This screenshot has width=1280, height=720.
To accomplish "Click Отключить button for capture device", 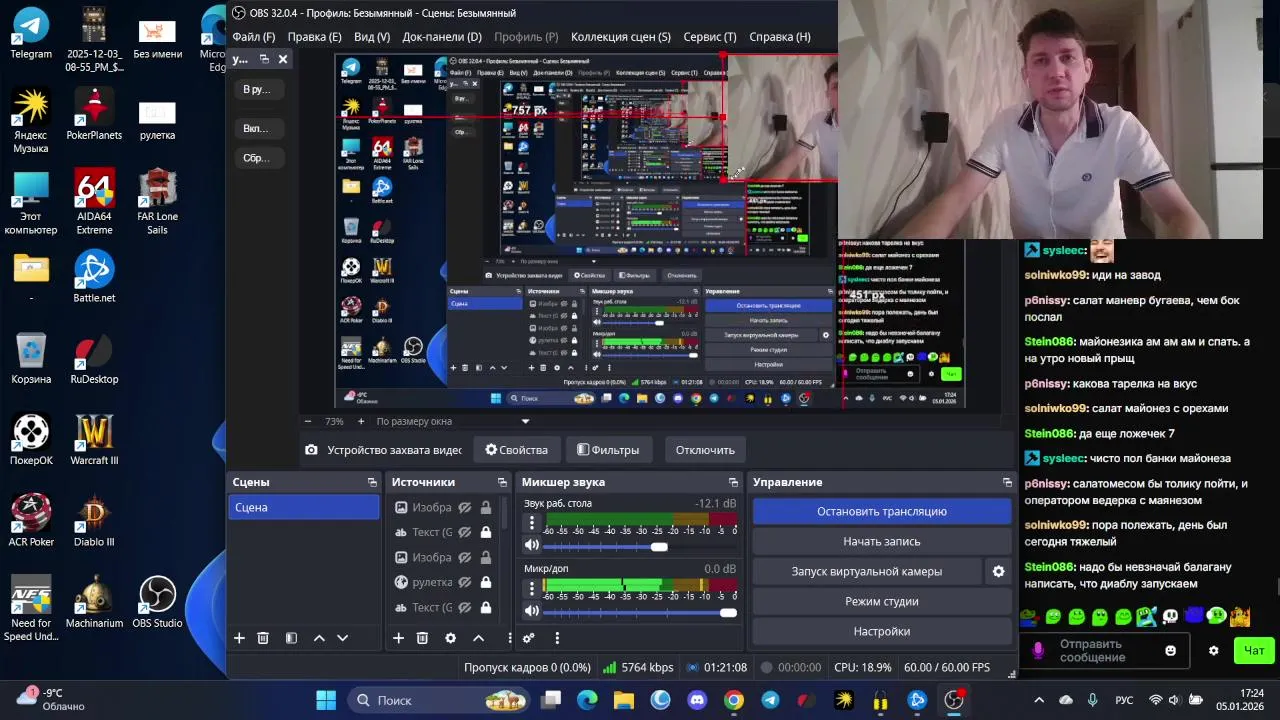I will click(705, 450).
